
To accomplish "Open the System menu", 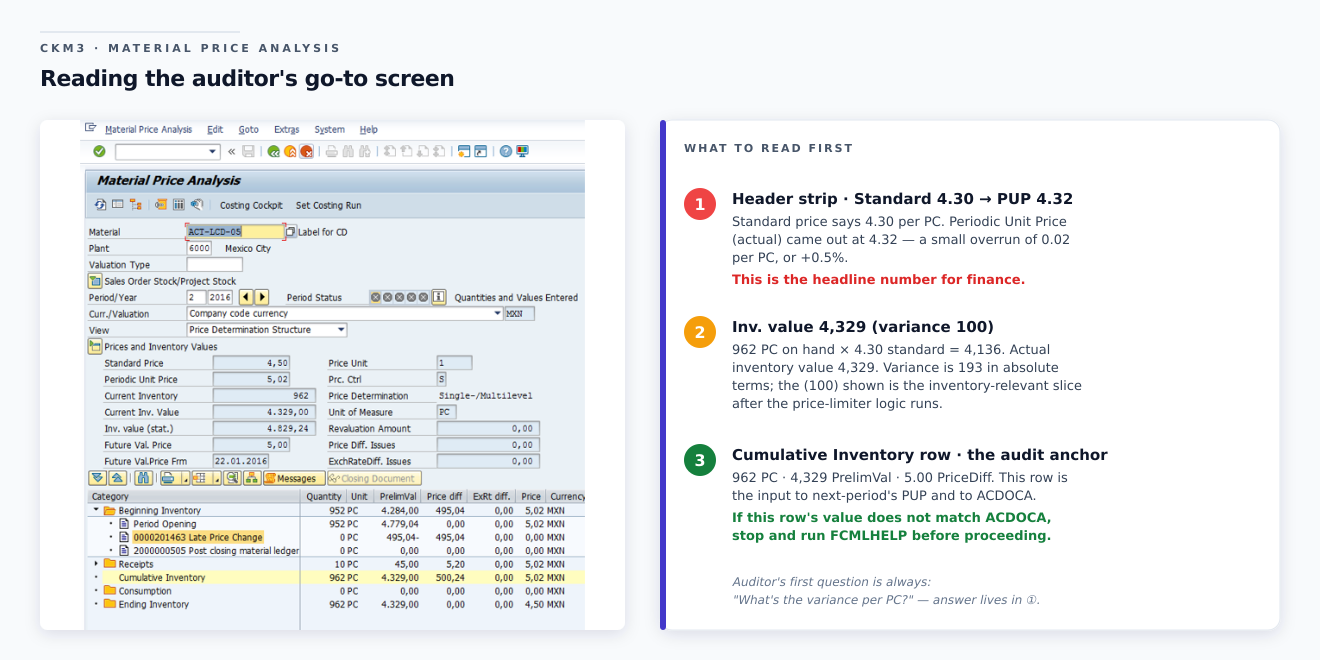I will click(x=330, y=129).
